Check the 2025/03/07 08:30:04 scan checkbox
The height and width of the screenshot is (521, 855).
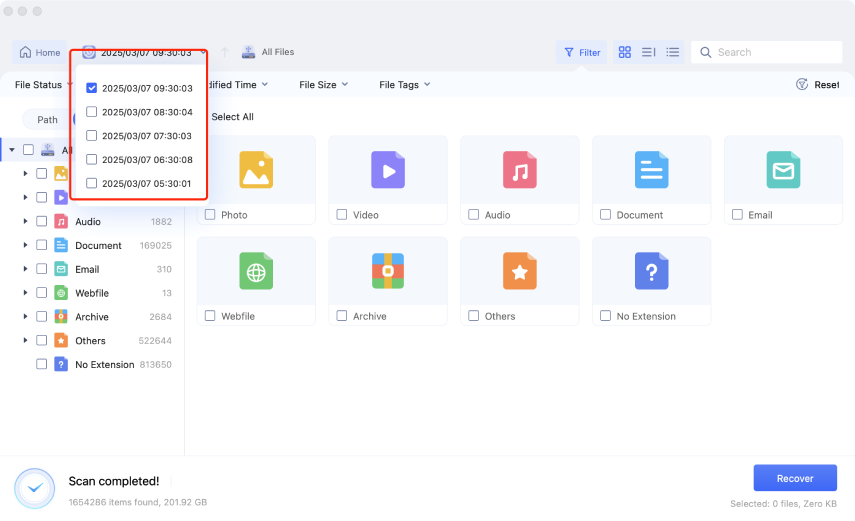(92, 112)
